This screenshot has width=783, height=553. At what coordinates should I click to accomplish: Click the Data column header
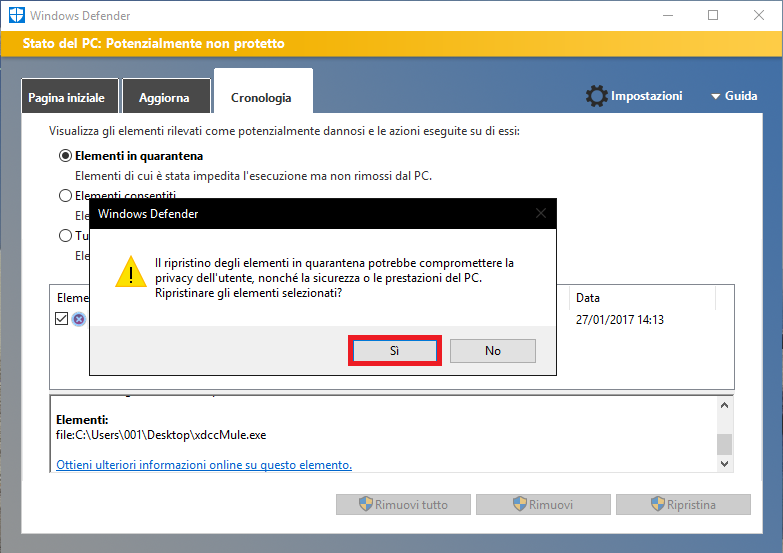click(x=588, y=298)
